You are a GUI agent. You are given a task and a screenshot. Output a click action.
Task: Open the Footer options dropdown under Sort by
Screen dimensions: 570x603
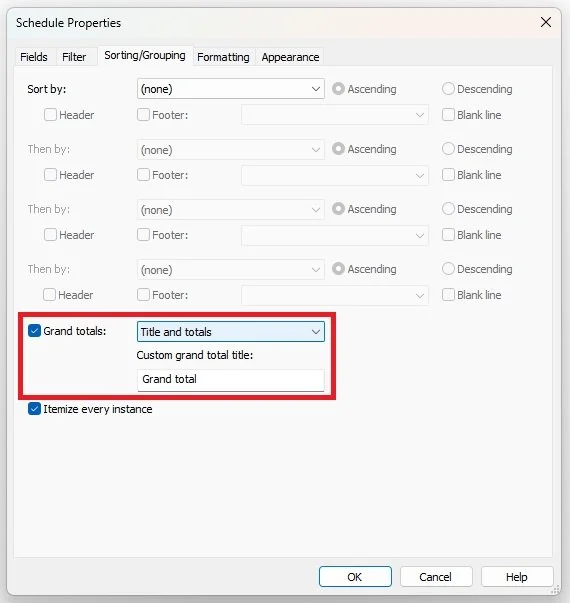pos(335,115)
